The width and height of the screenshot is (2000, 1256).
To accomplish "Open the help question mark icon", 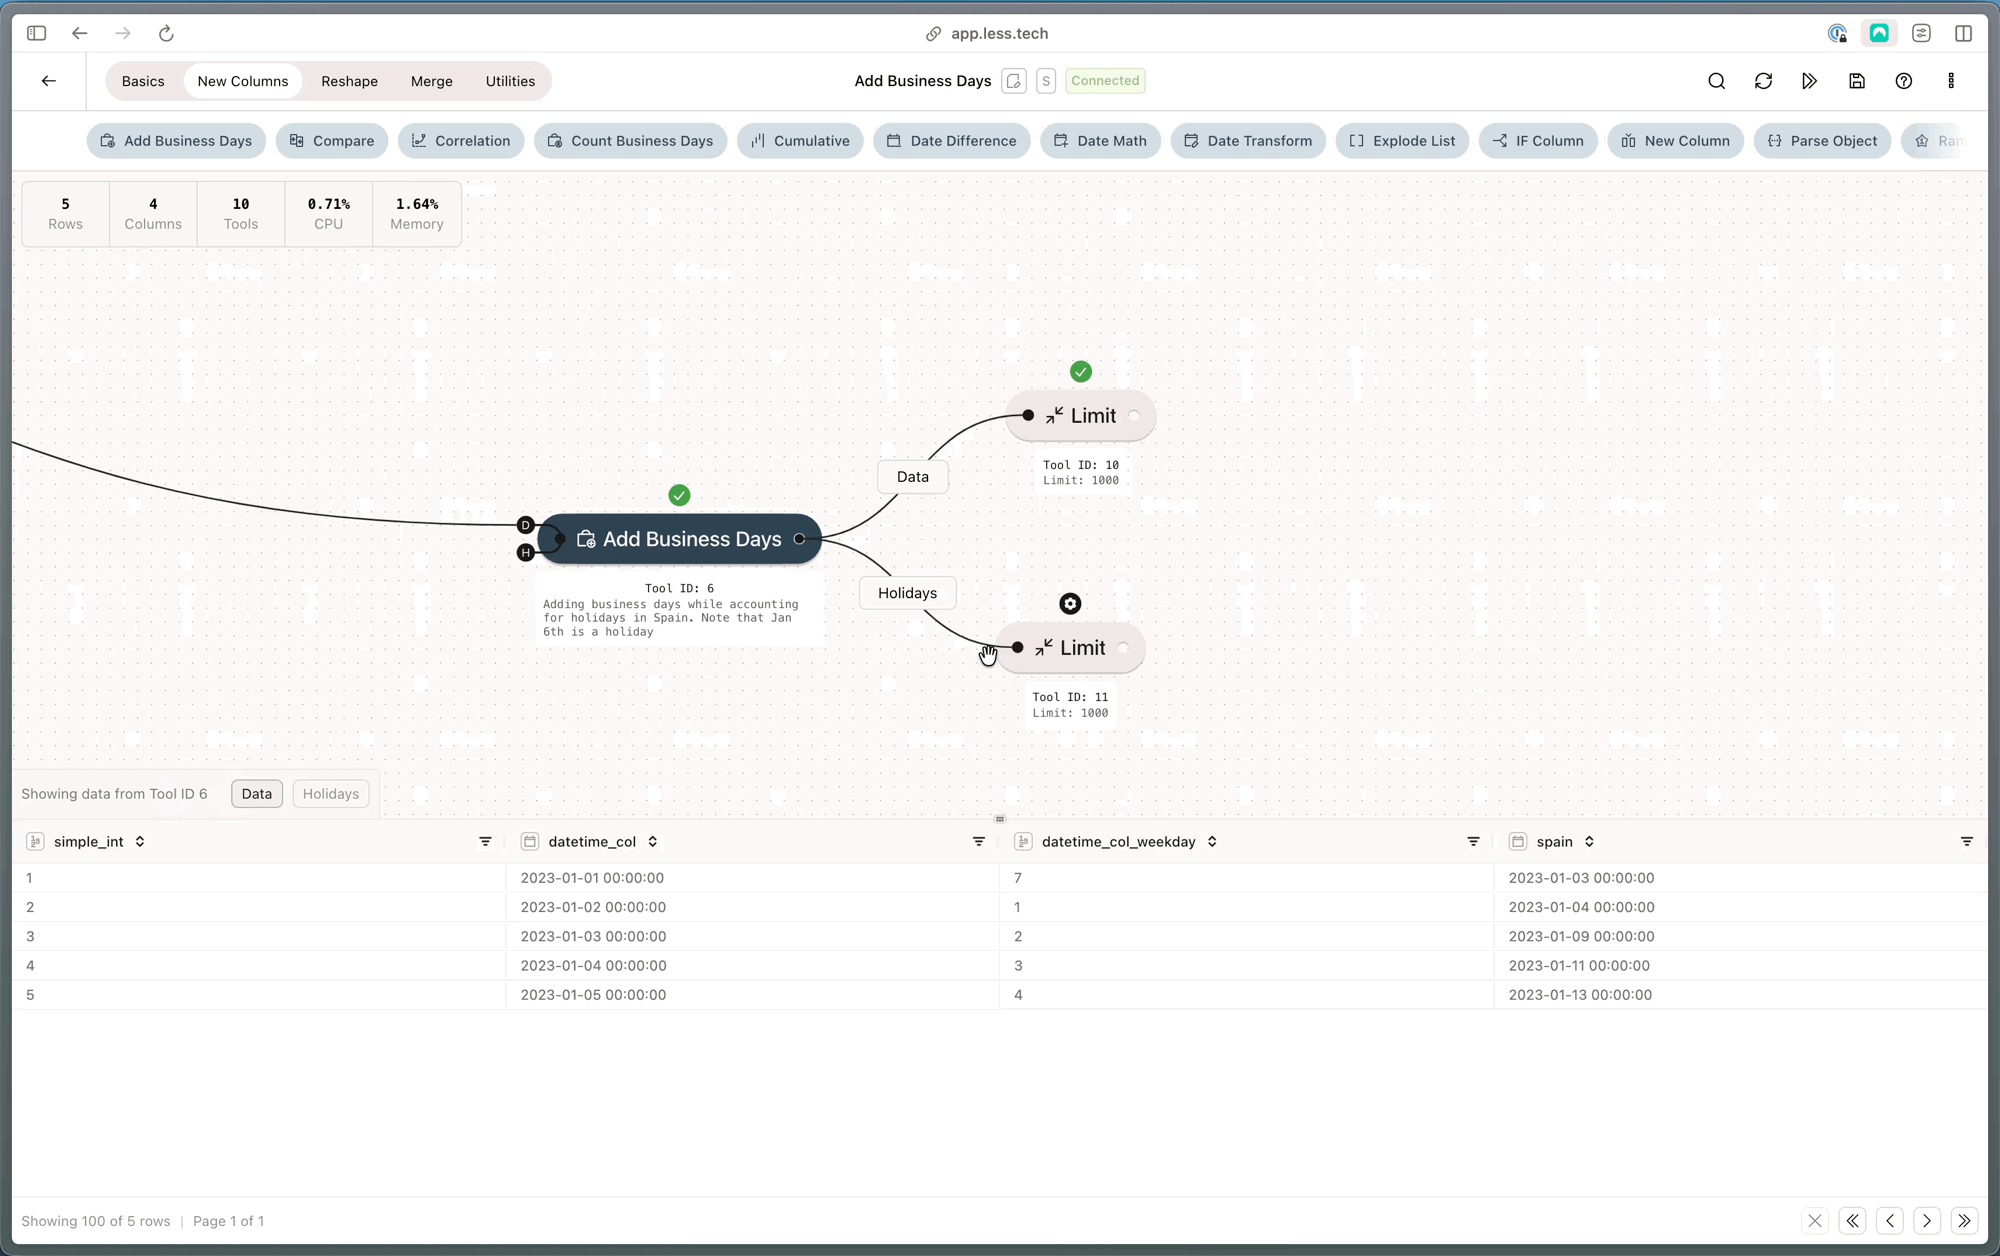I will (x=1903, y=81).
